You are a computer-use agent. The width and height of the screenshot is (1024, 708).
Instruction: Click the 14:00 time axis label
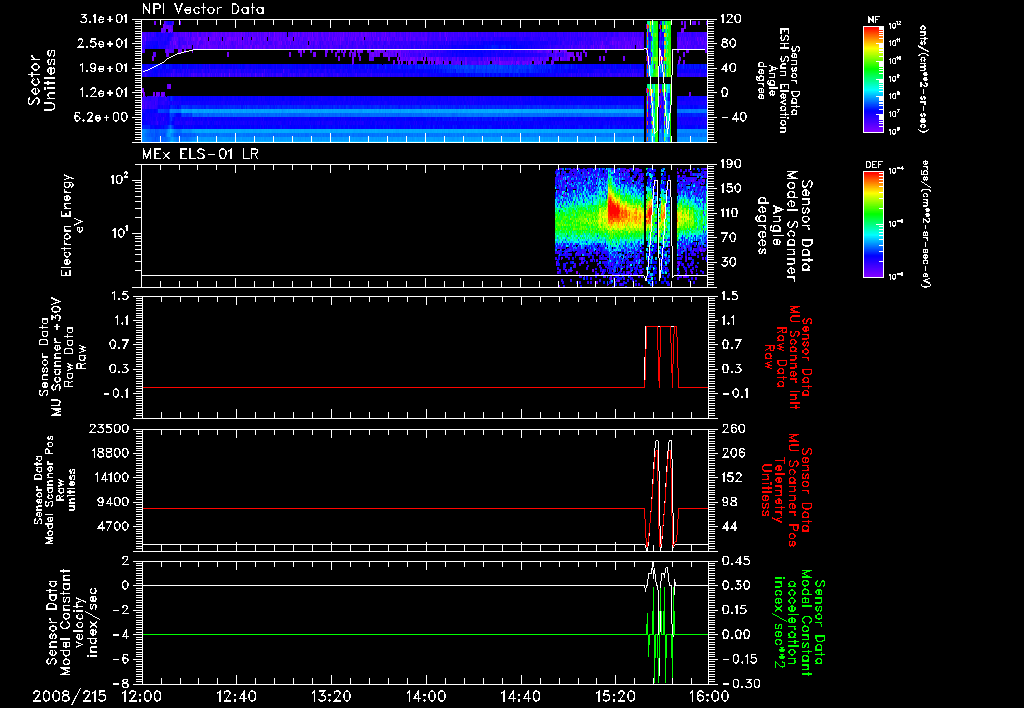[x=426, y=696]
